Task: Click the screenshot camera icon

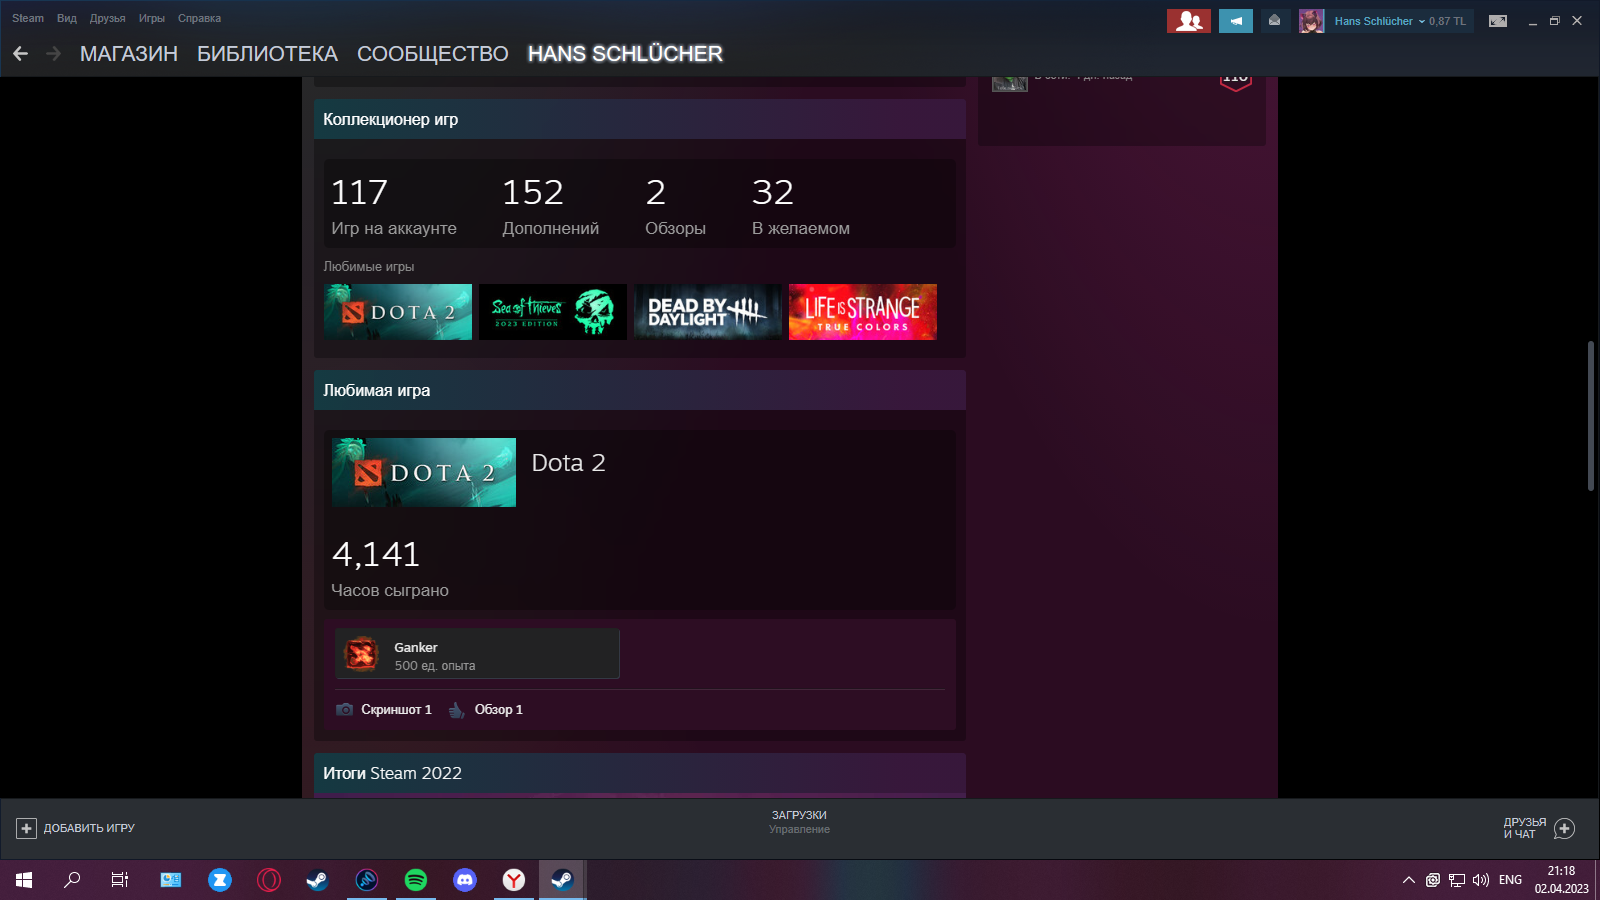Action: tap(345, 709)
